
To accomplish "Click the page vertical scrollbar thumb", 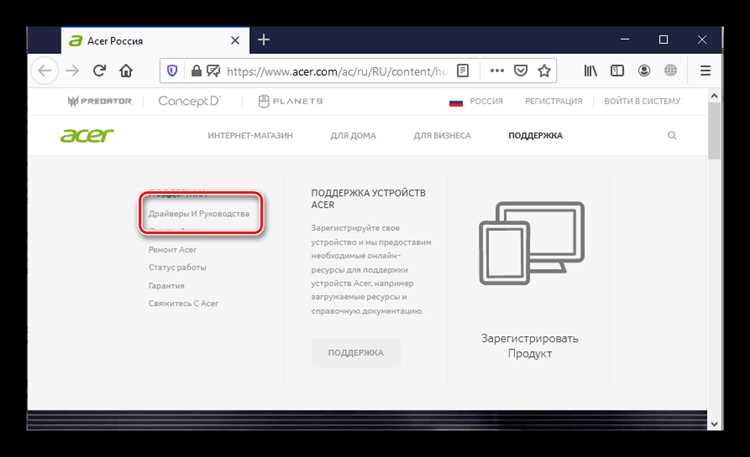I will click(x=714, y=131).
